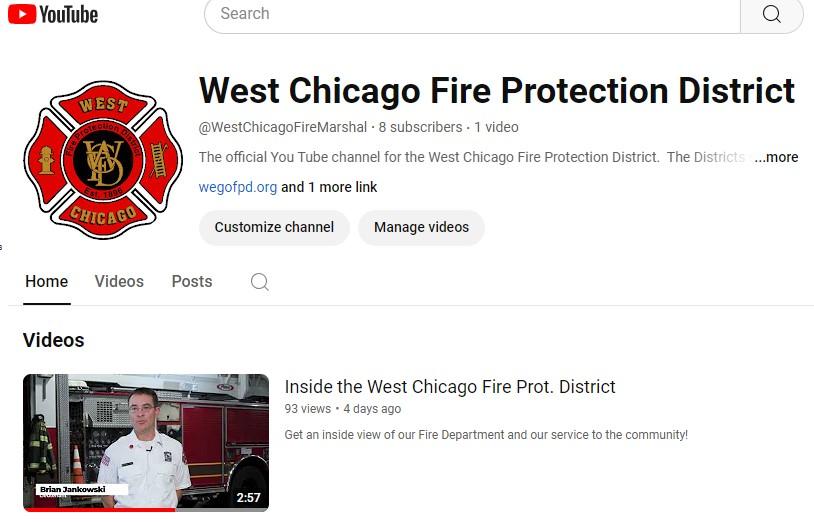Click the Manage videos button

[x=421, y=227]
